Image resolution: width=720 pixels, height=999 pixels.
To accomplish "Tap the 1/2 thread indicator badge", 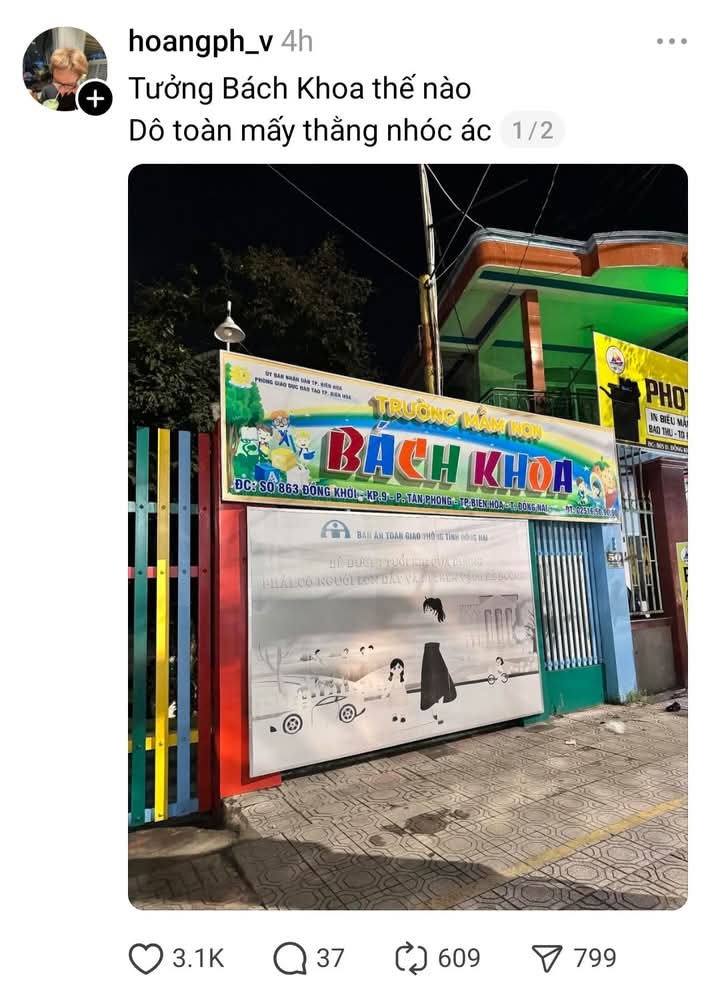I will pyautogui.click(x=533, y=131).
